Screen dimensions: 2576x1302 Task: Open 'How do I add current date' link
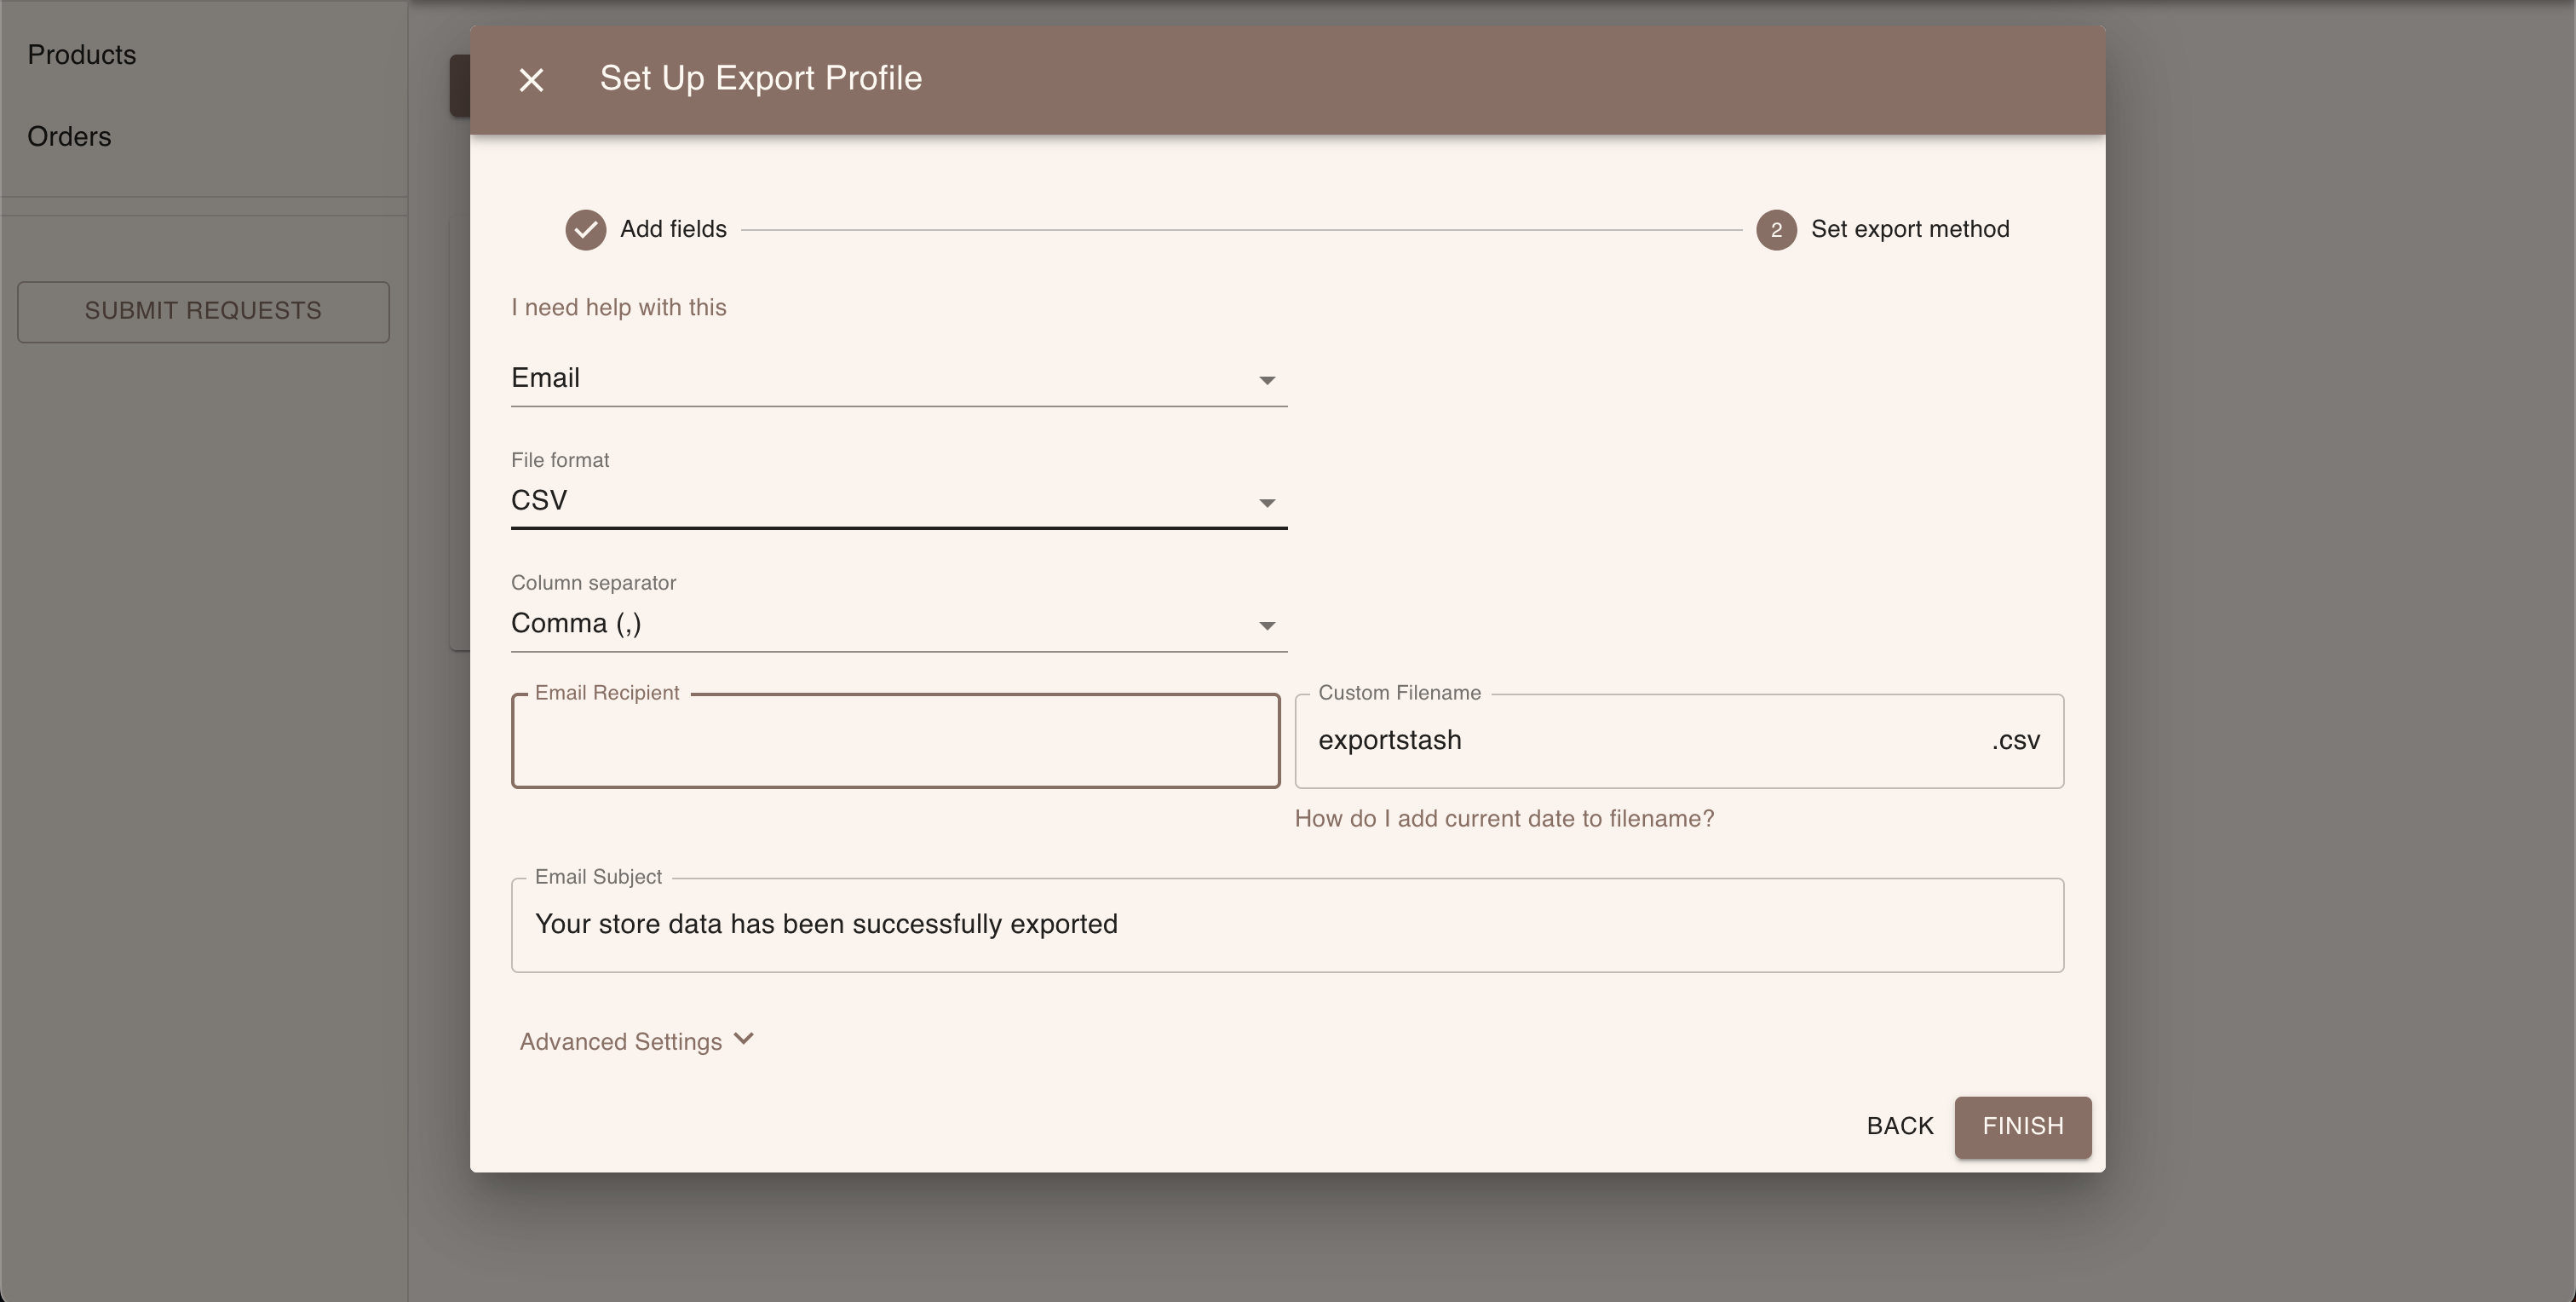(x=1504, y=819)
